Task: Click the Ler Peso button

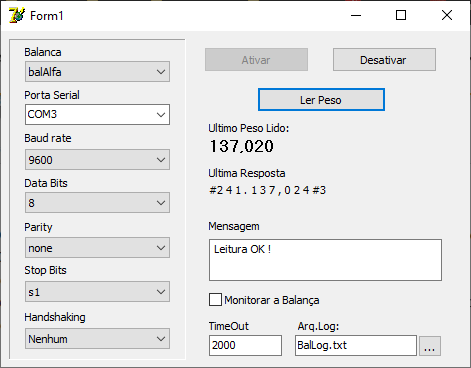Action: [x=321, y=100]
